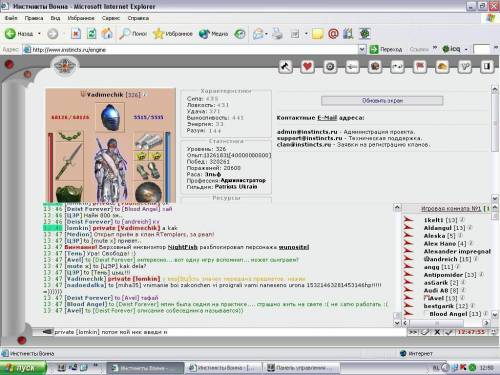This screenshot has height=375, width=500.
Task: Click the round shield equipment slot
Action: click(x=148, y=192)
